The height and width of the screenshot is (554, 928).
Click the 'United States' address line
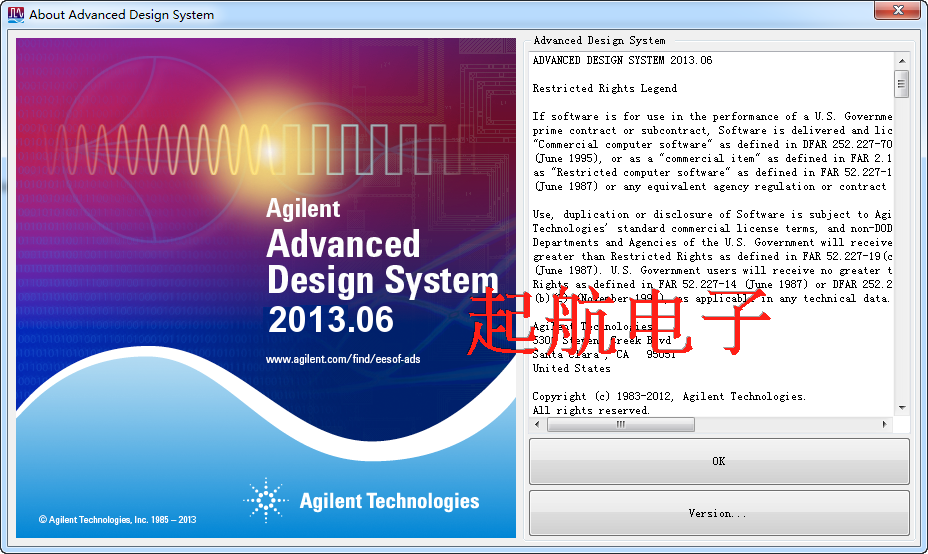point(571,368)
